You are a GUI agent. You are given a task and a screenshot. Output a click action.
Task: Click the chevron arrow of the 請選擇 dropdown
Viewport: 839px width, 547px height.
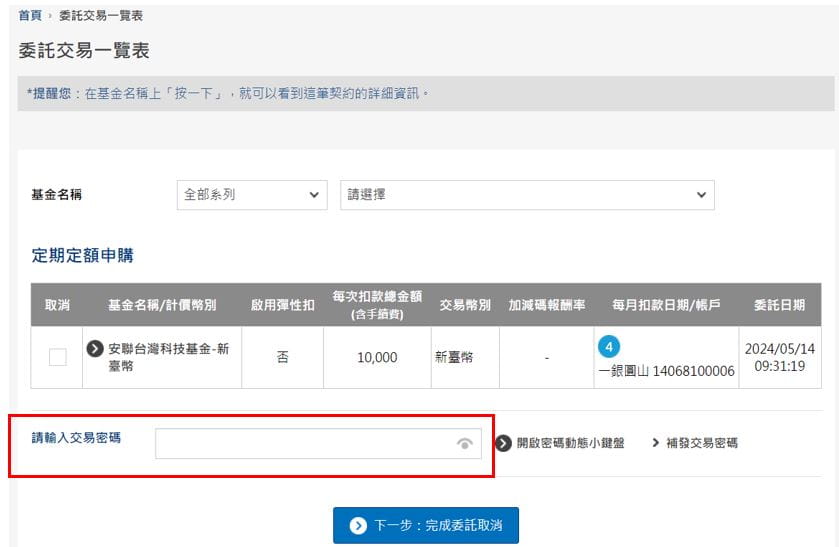coord(701,195)
